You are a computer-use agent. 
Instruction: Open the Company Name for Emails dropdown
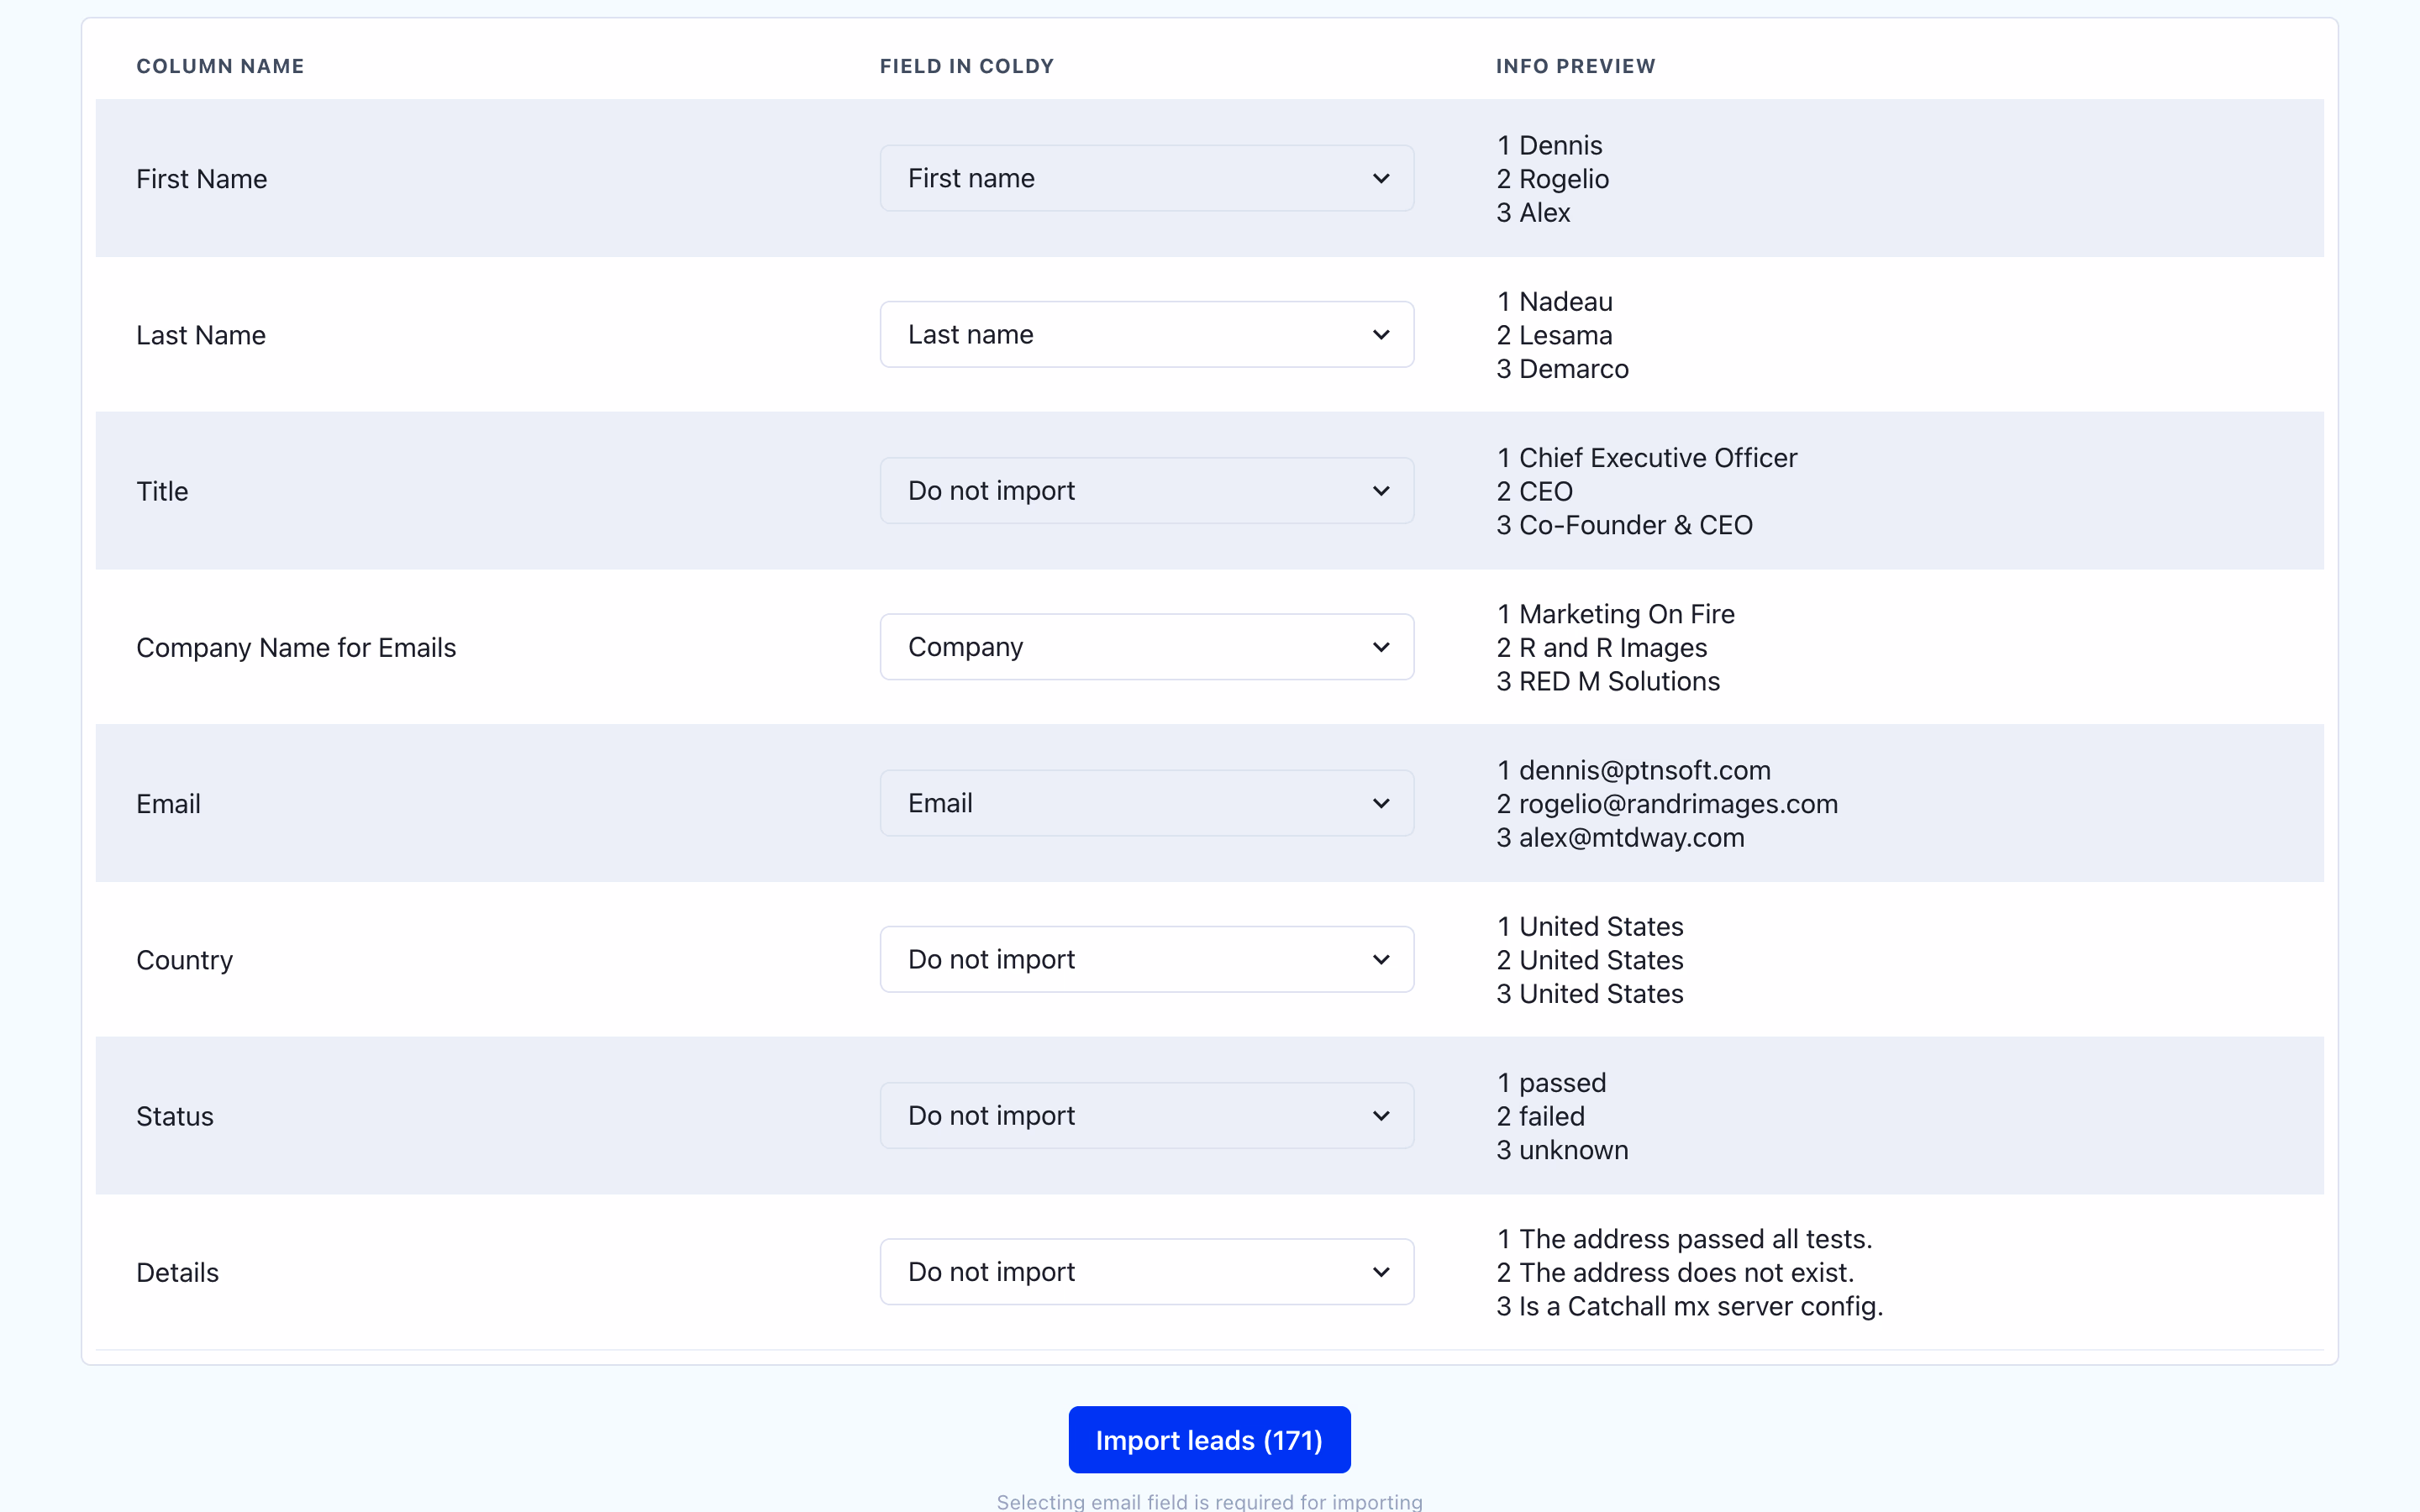[x=1146, y=647]
